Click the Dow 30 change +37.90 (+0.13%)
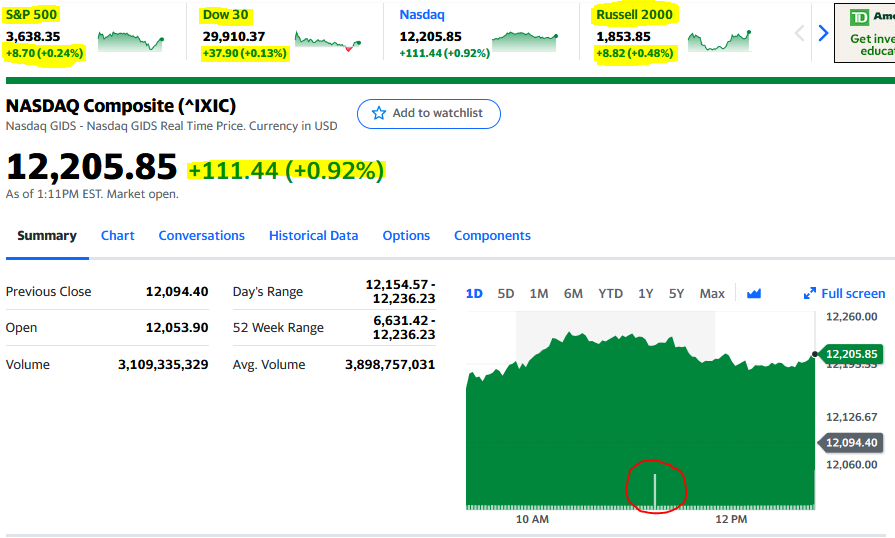Image resolution: width=895 pixels, height=538 pixels. tap(244, 54)
